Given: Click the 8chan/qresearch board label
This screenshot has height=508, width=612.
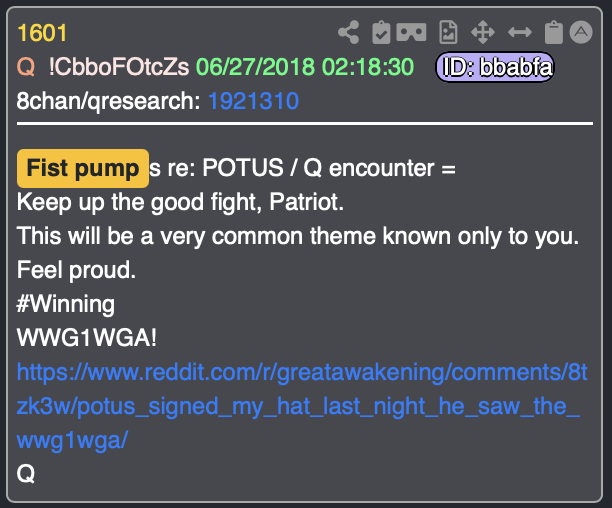Looking at the screenshot, I should 109,101.
